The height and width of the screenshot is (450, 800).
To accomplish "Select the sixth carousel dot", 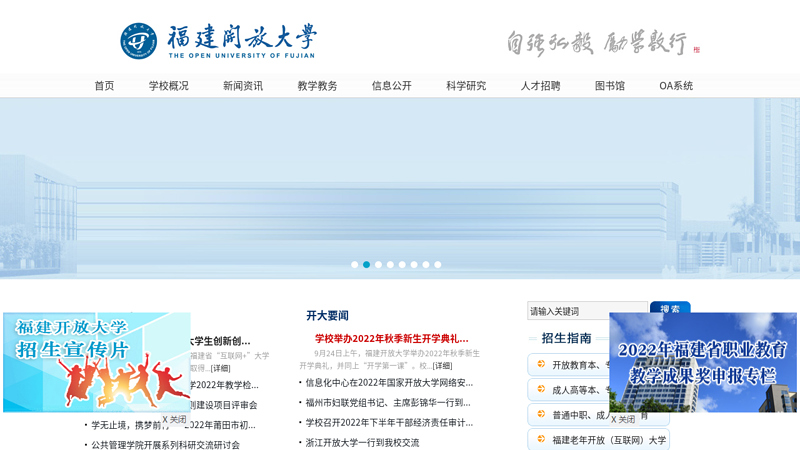I will (414, 264).
